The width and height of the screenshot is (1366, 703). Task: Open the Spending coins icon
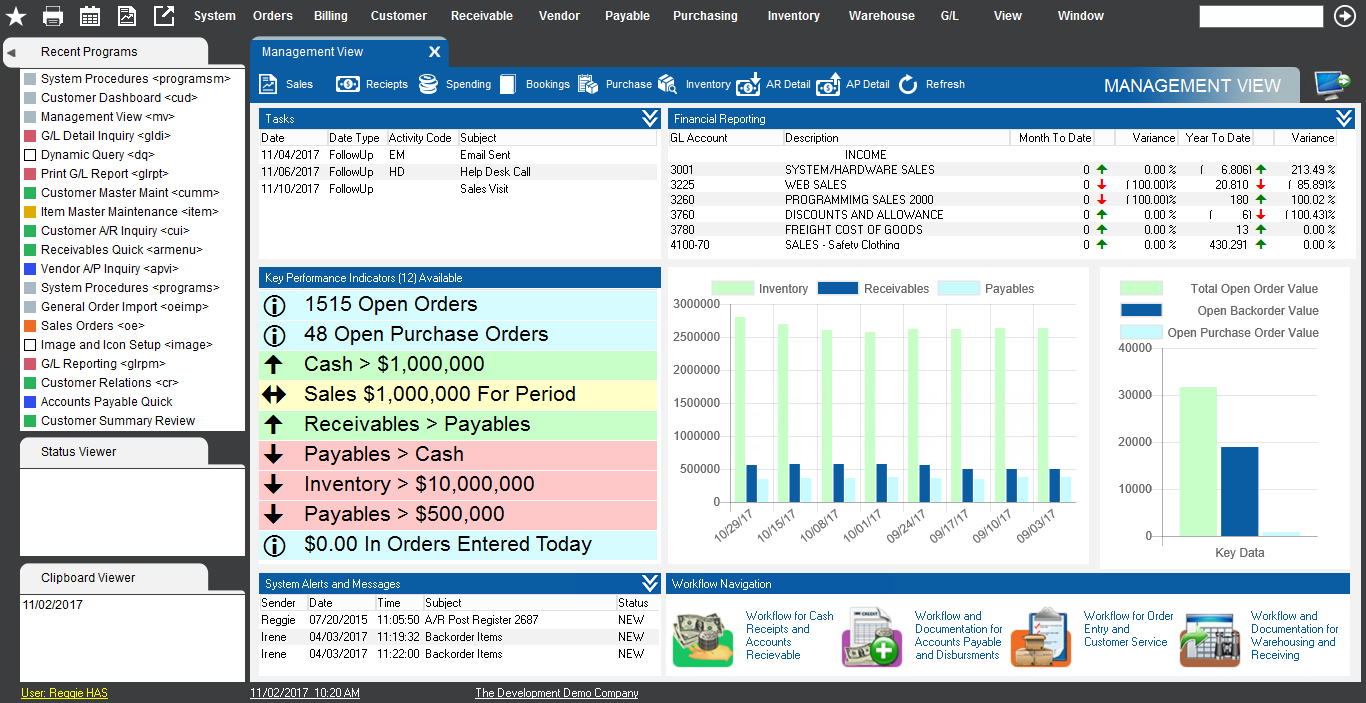(428, 85)
